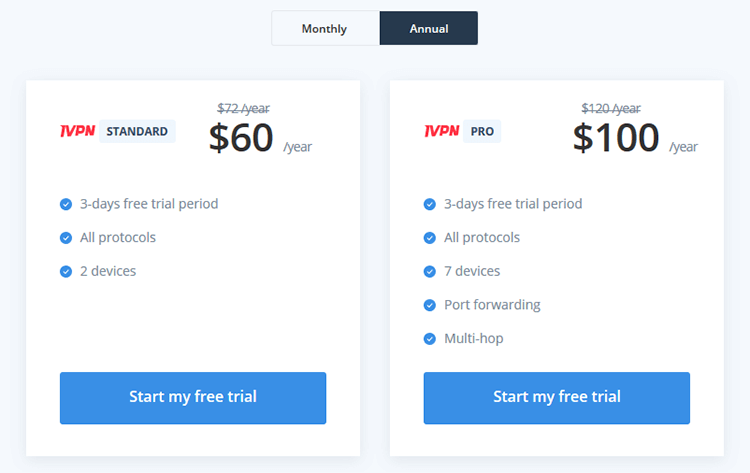Screen dimensions: 750x473
Task: Start free trial for Pro plan
Action: (557, 398)
